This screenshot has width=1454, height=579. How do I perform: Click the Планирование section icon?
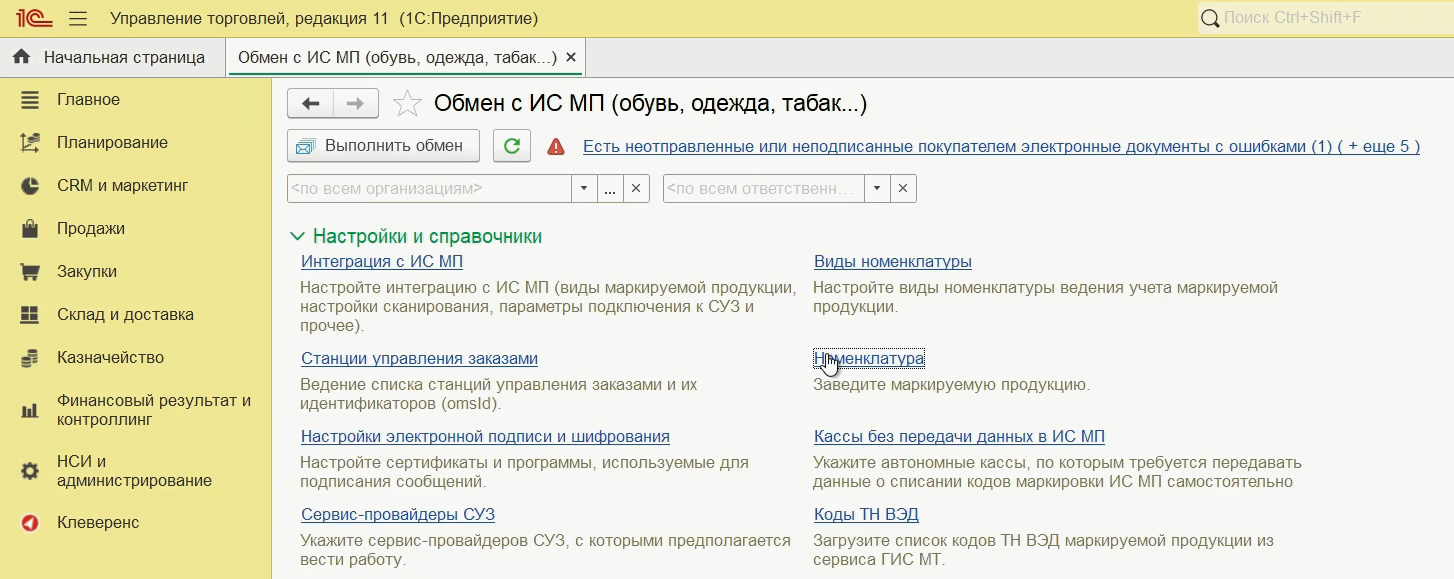[x=29, y=143]
